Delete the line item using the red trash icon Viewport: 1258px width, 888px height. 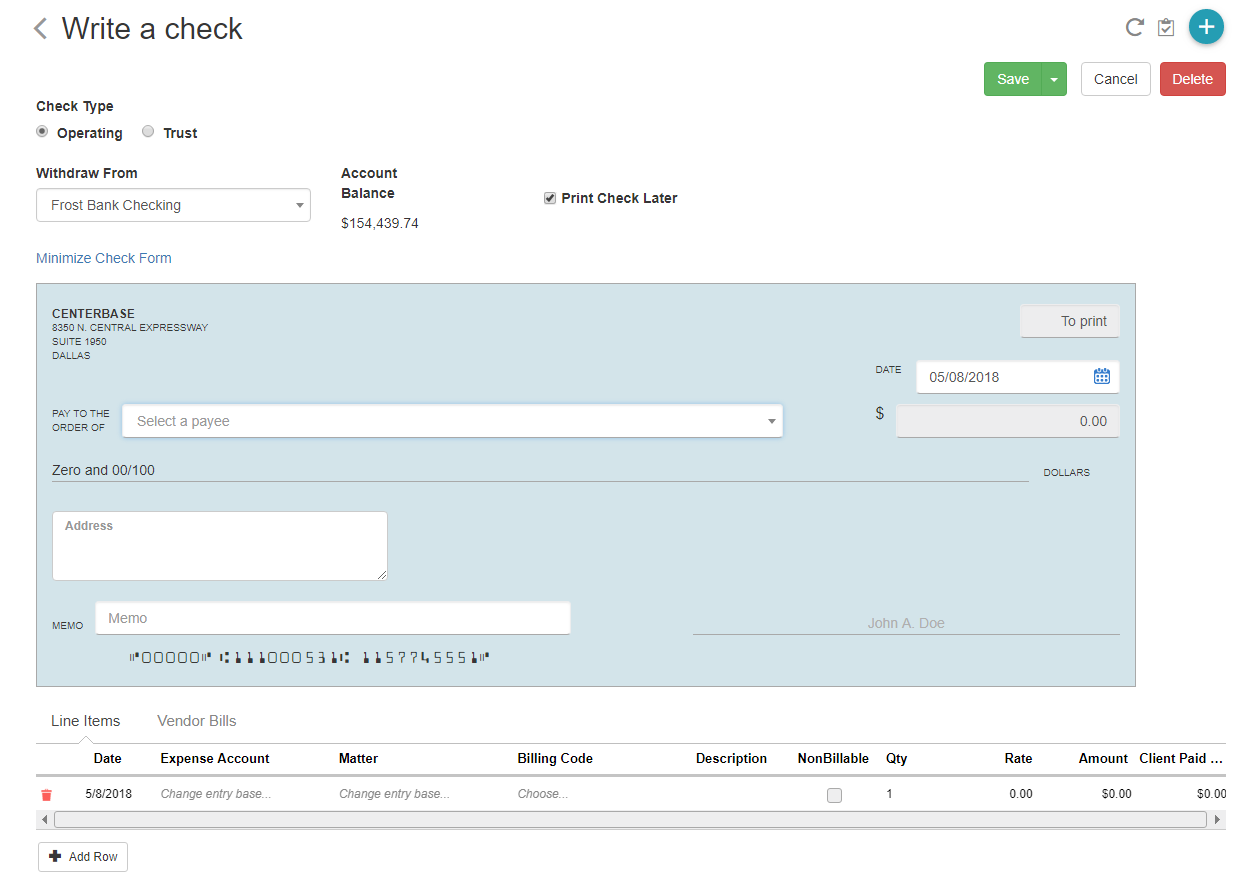[46, 793]
